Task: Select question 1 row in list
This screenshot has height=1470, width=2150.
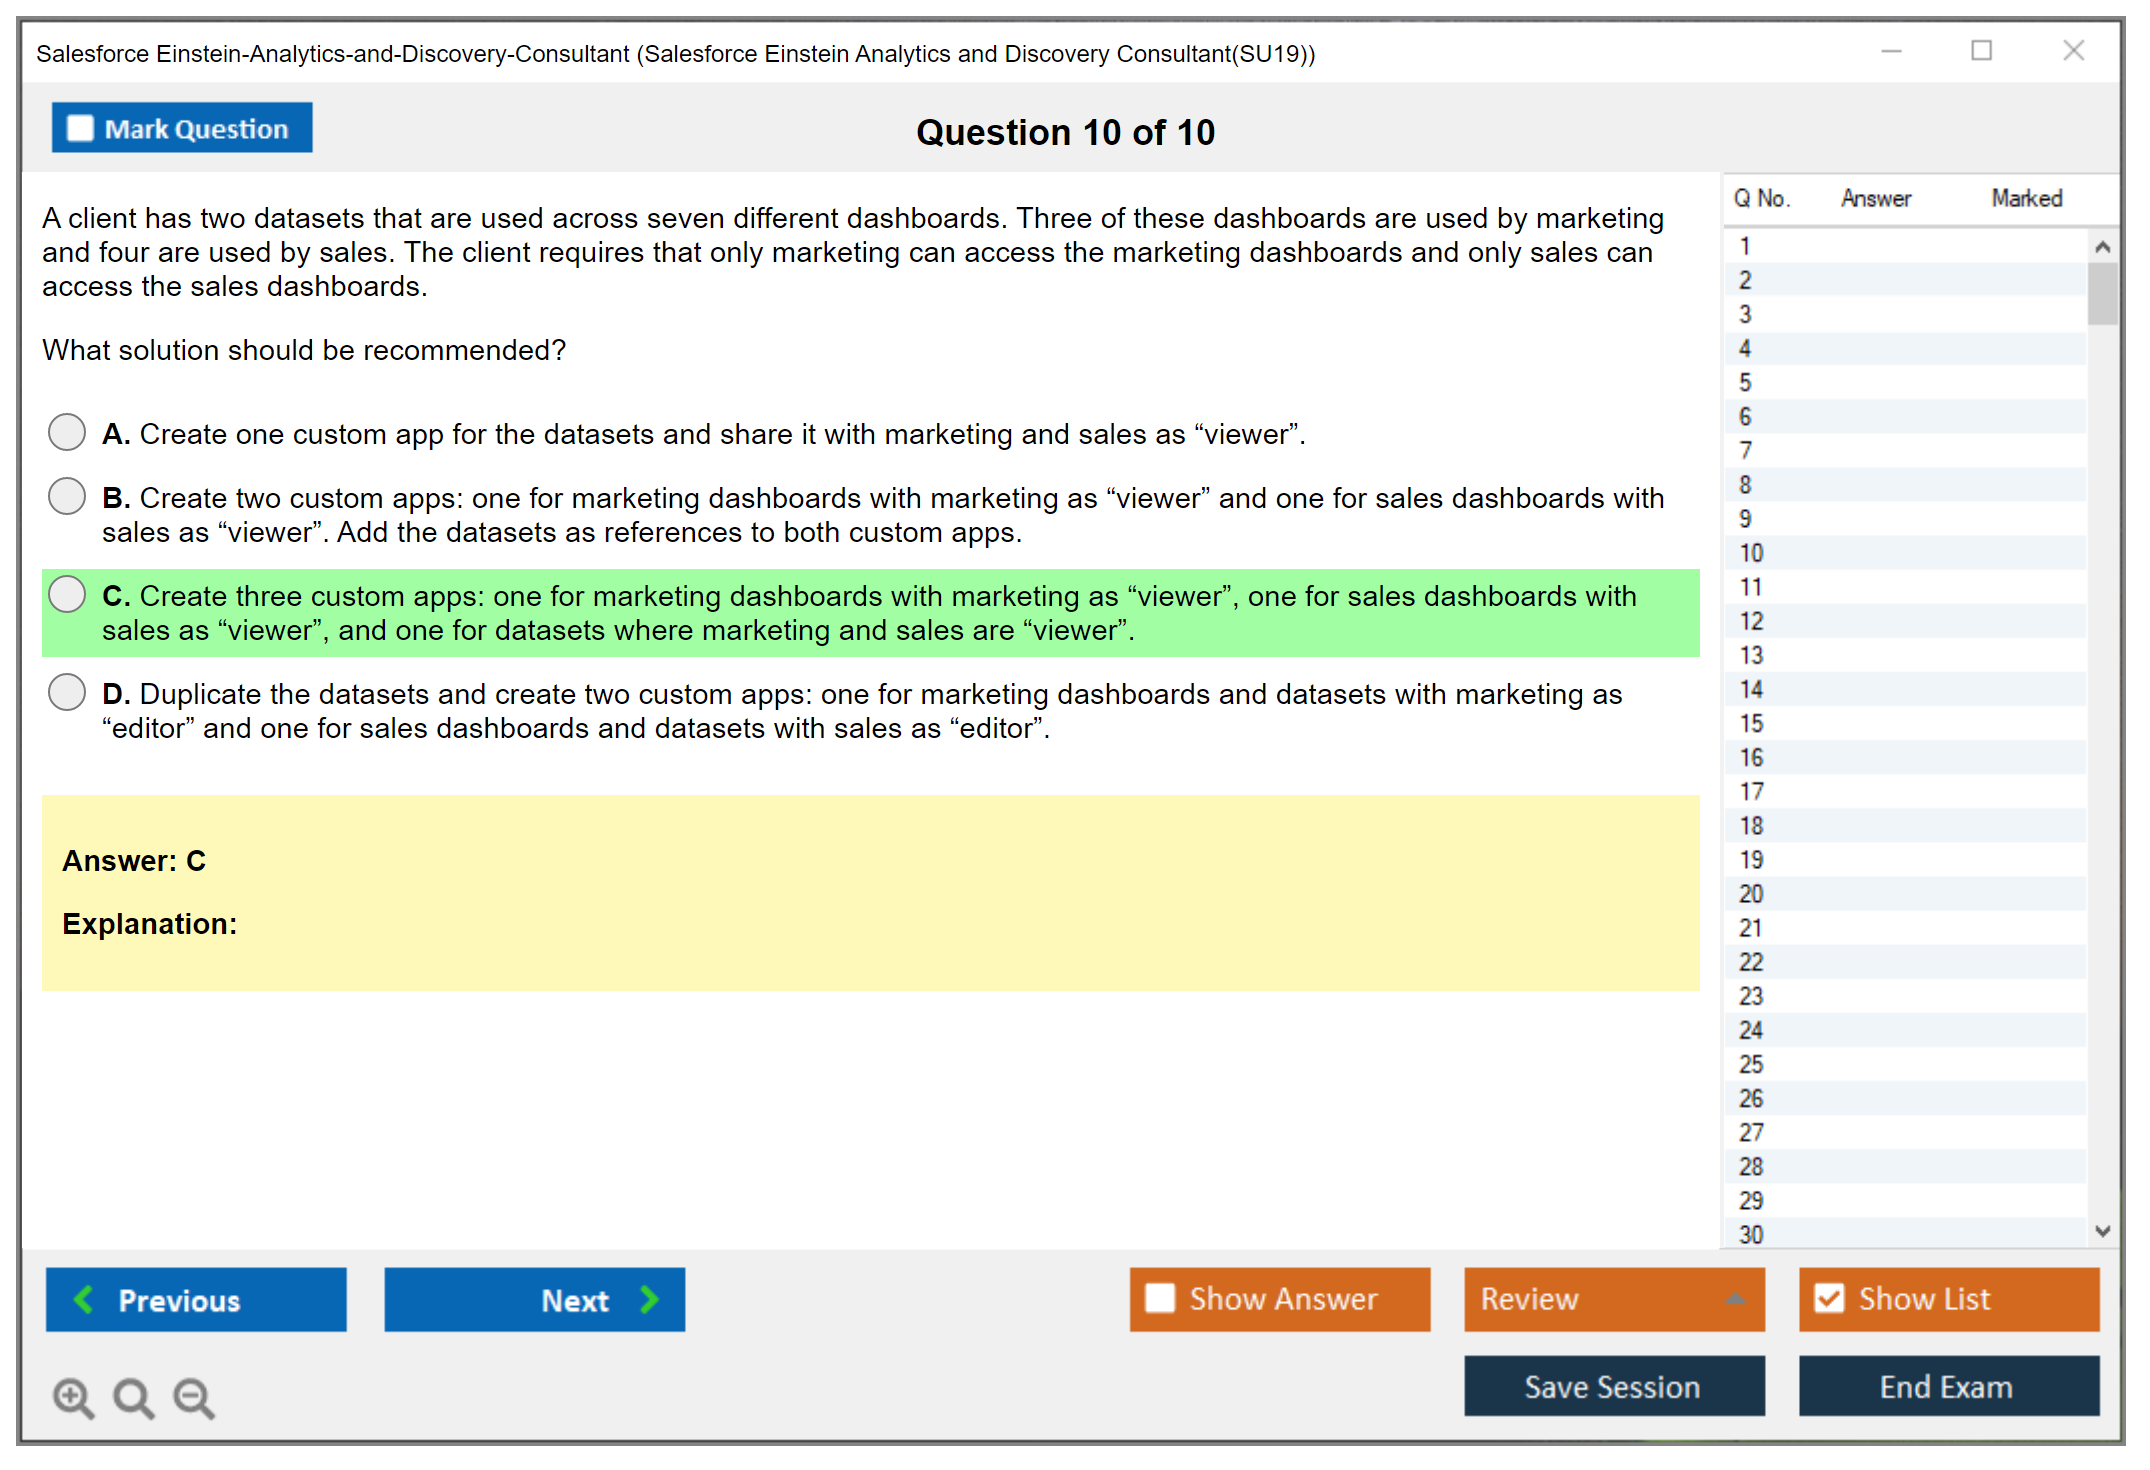Action: 1745,246
